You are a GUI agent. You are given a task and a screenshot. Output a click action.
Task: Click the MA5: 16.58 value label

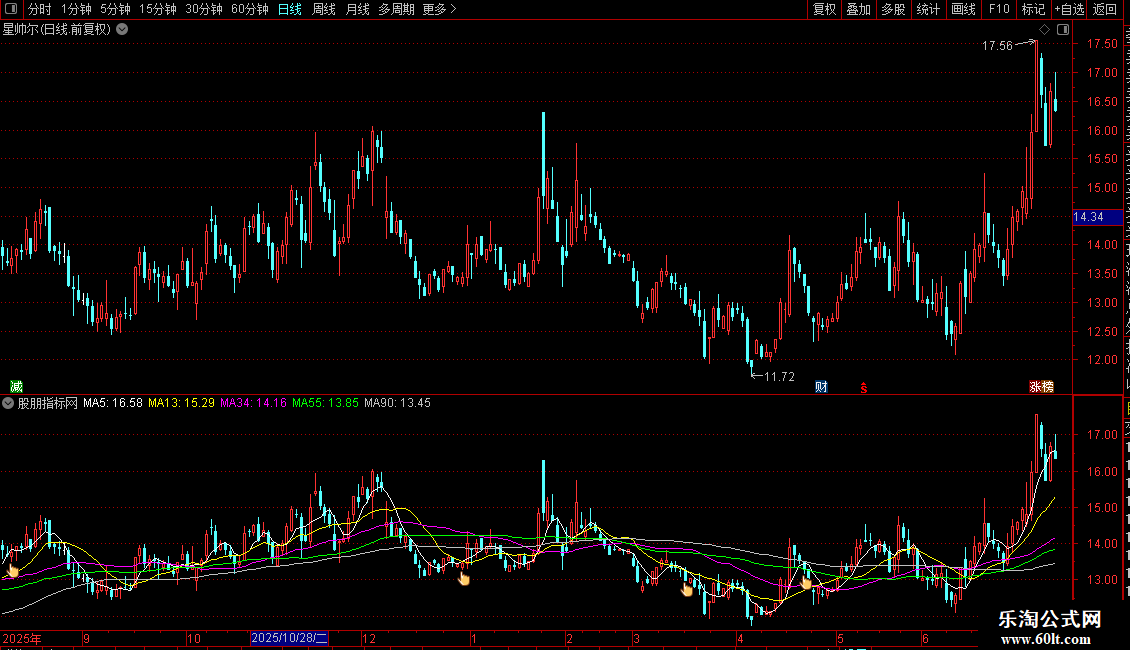pos(113,404)
